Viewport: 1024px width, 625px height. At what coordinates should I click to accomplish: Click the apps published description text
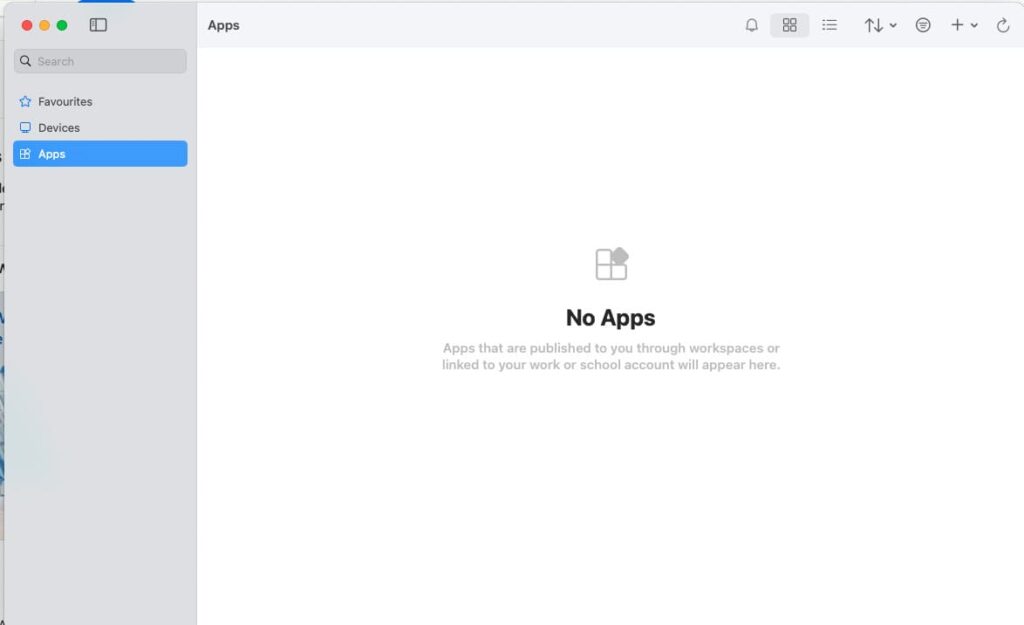(x=611, y=356)
